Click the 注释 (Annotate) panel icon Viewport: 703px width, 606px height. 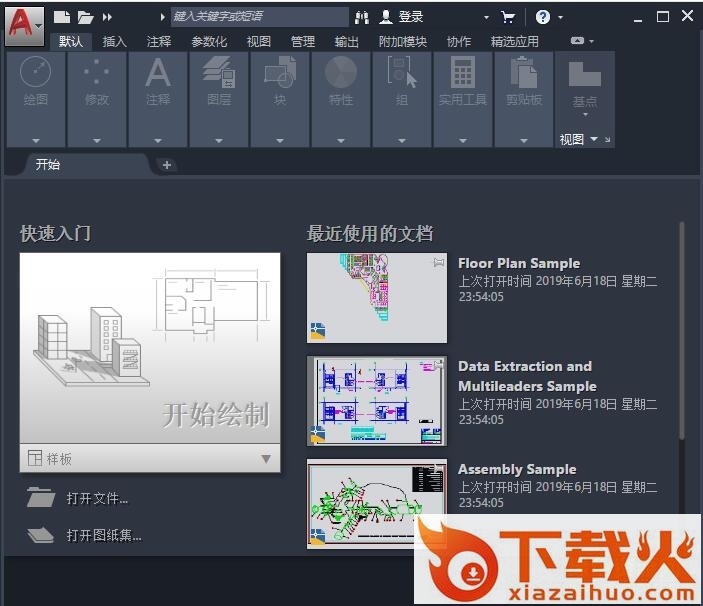click(x=158, y=74)
